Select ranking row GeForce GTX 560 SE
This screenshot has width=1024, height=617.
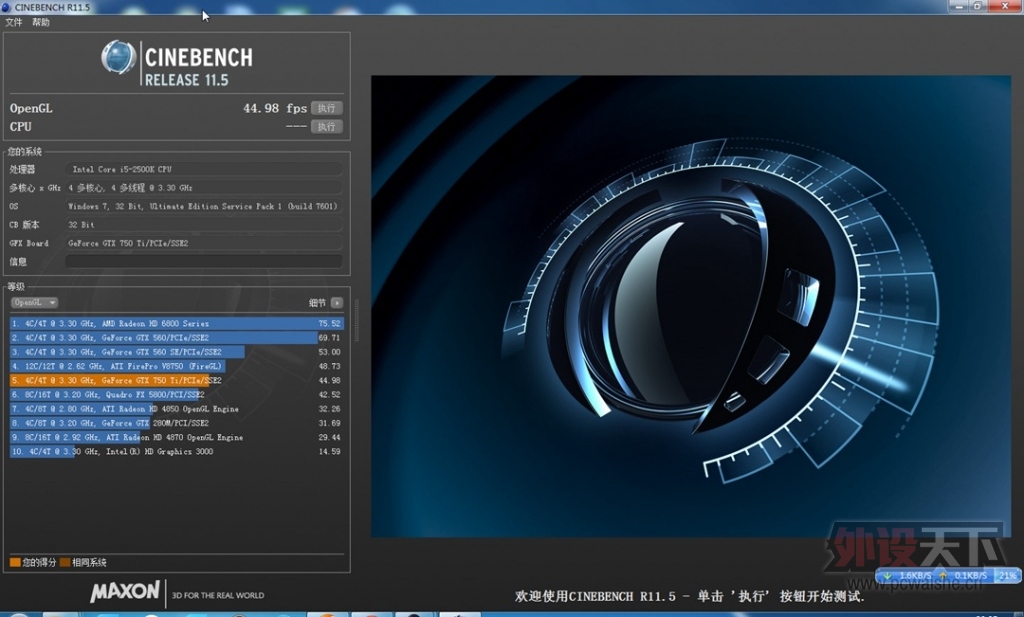coord(176,352)
